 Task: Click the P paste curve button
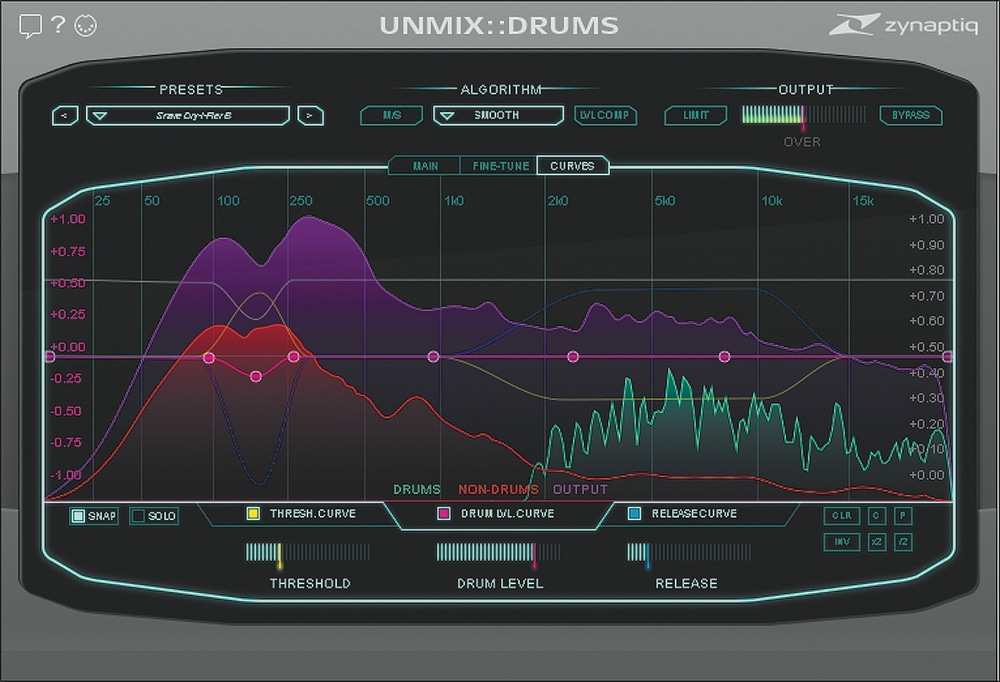click(x=903, y=516)
